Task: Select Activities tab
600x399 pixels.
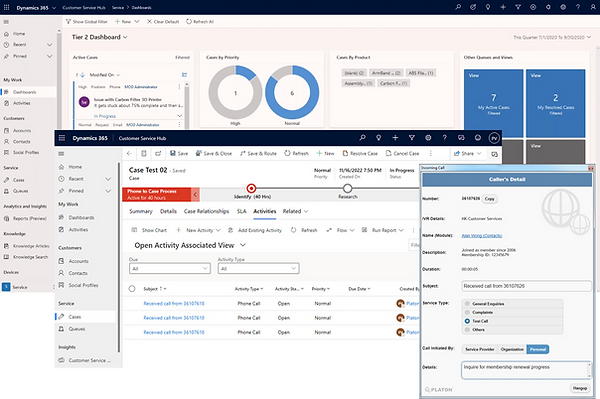Action: (x=264, y=211)
